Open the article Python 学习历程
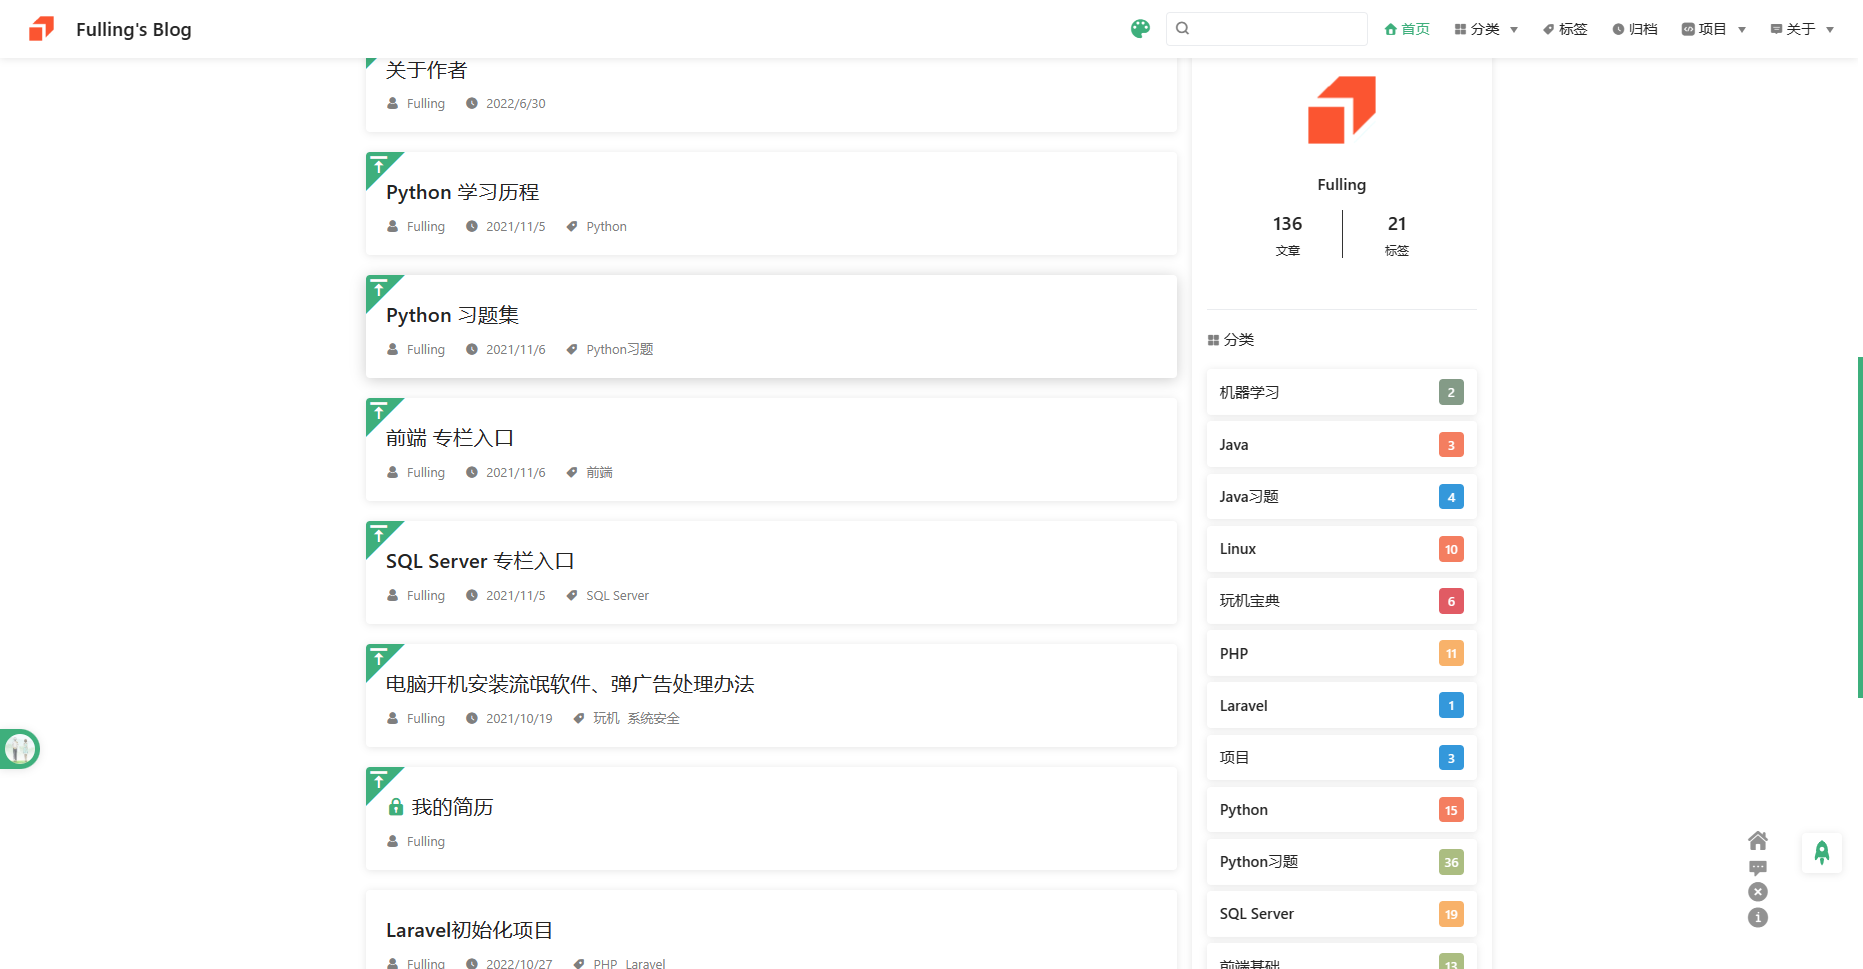 pyautogui.click(x=462, y=192)
